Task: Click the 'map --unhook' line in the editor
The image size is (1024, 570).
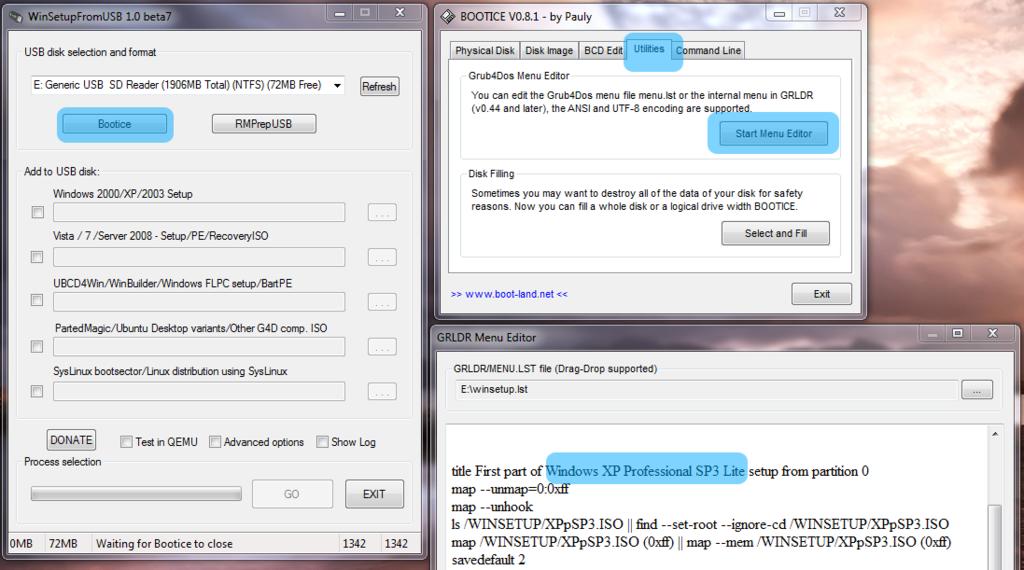Action: (x=492, y=507)
